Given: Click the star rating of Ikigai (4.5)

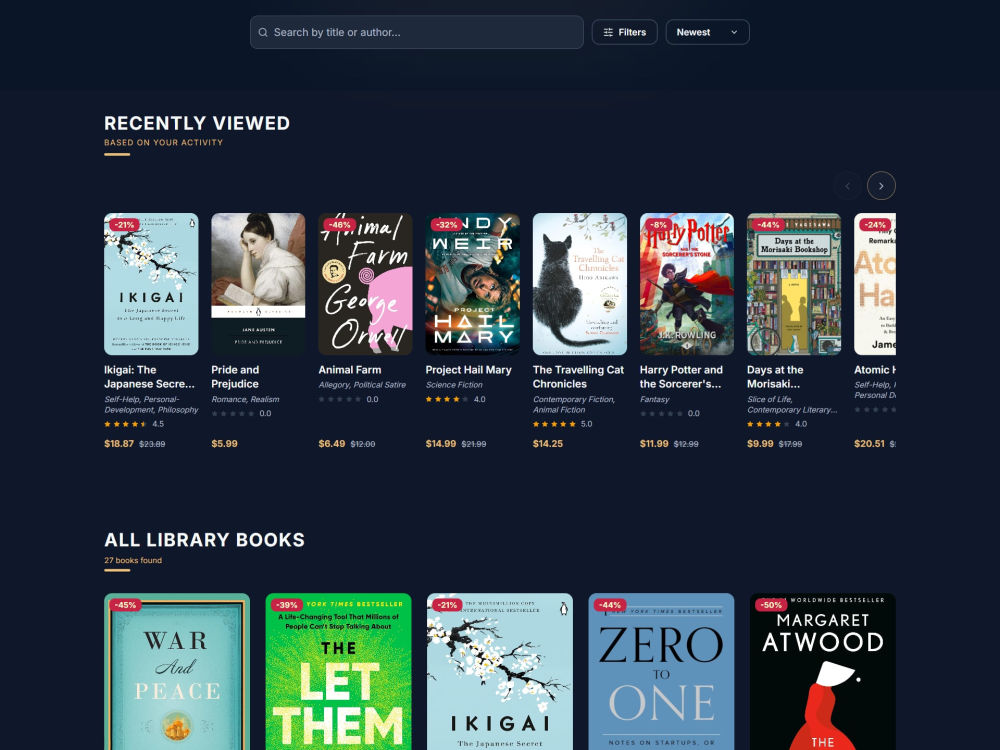Looking at the screenshot, I should pos(126,424).
